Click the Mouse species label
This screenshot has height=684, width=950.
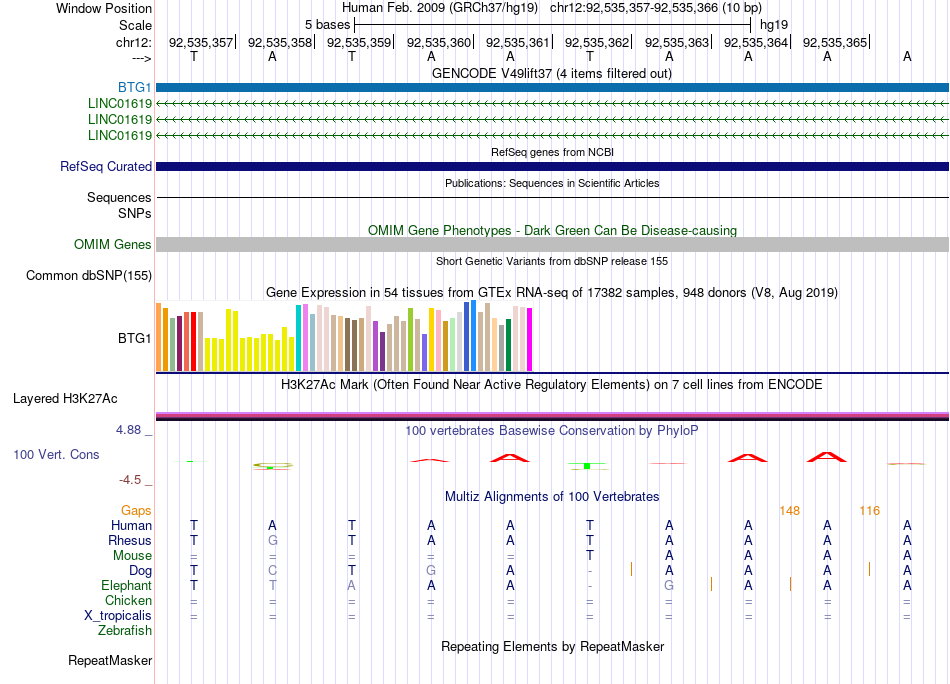coord(132,556)
